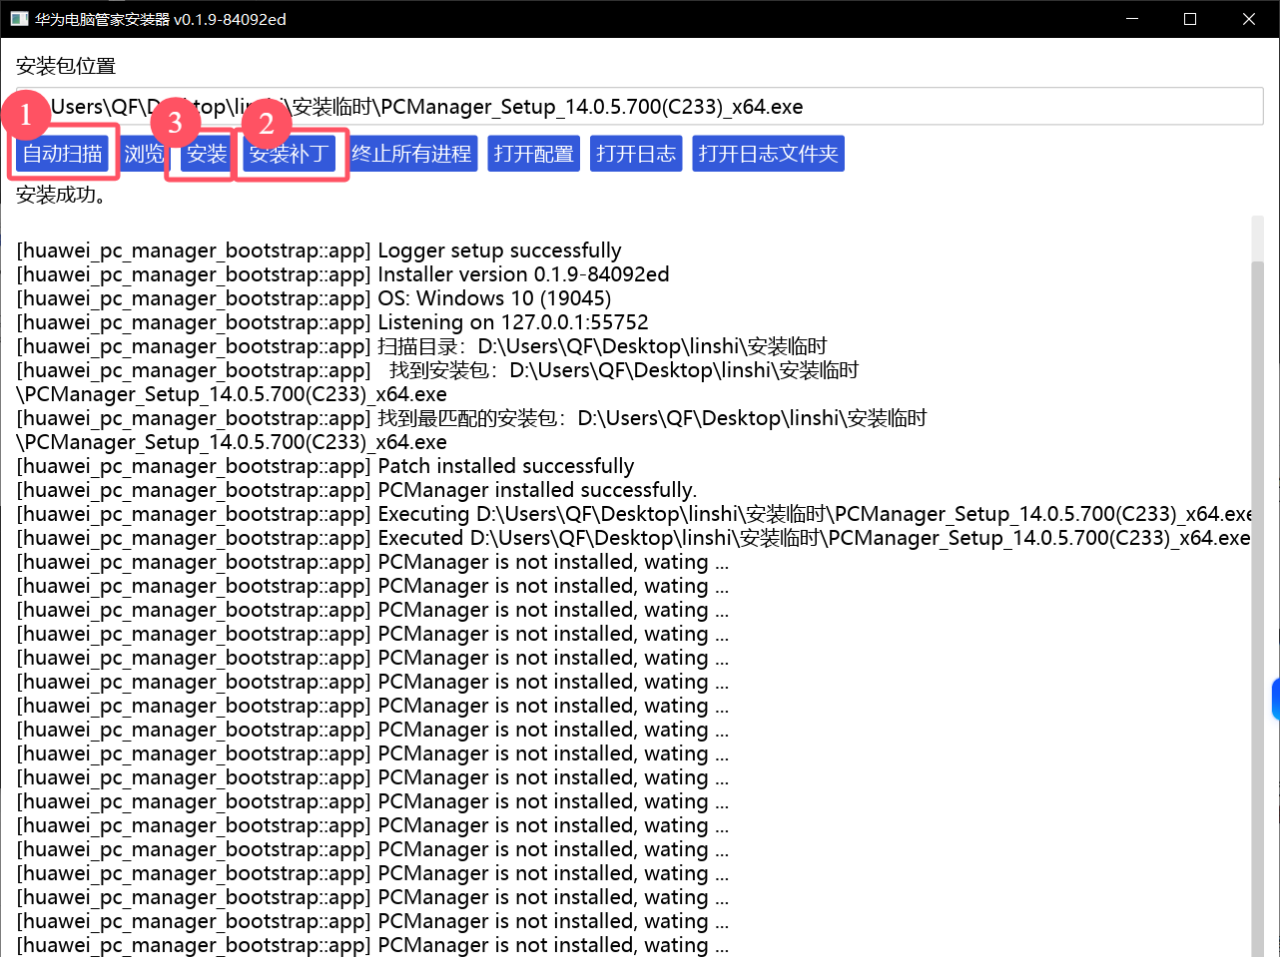Click the 安装 install button
Image resolution: width=1280 pixels, height=957 pixels.
pos(207,154)
